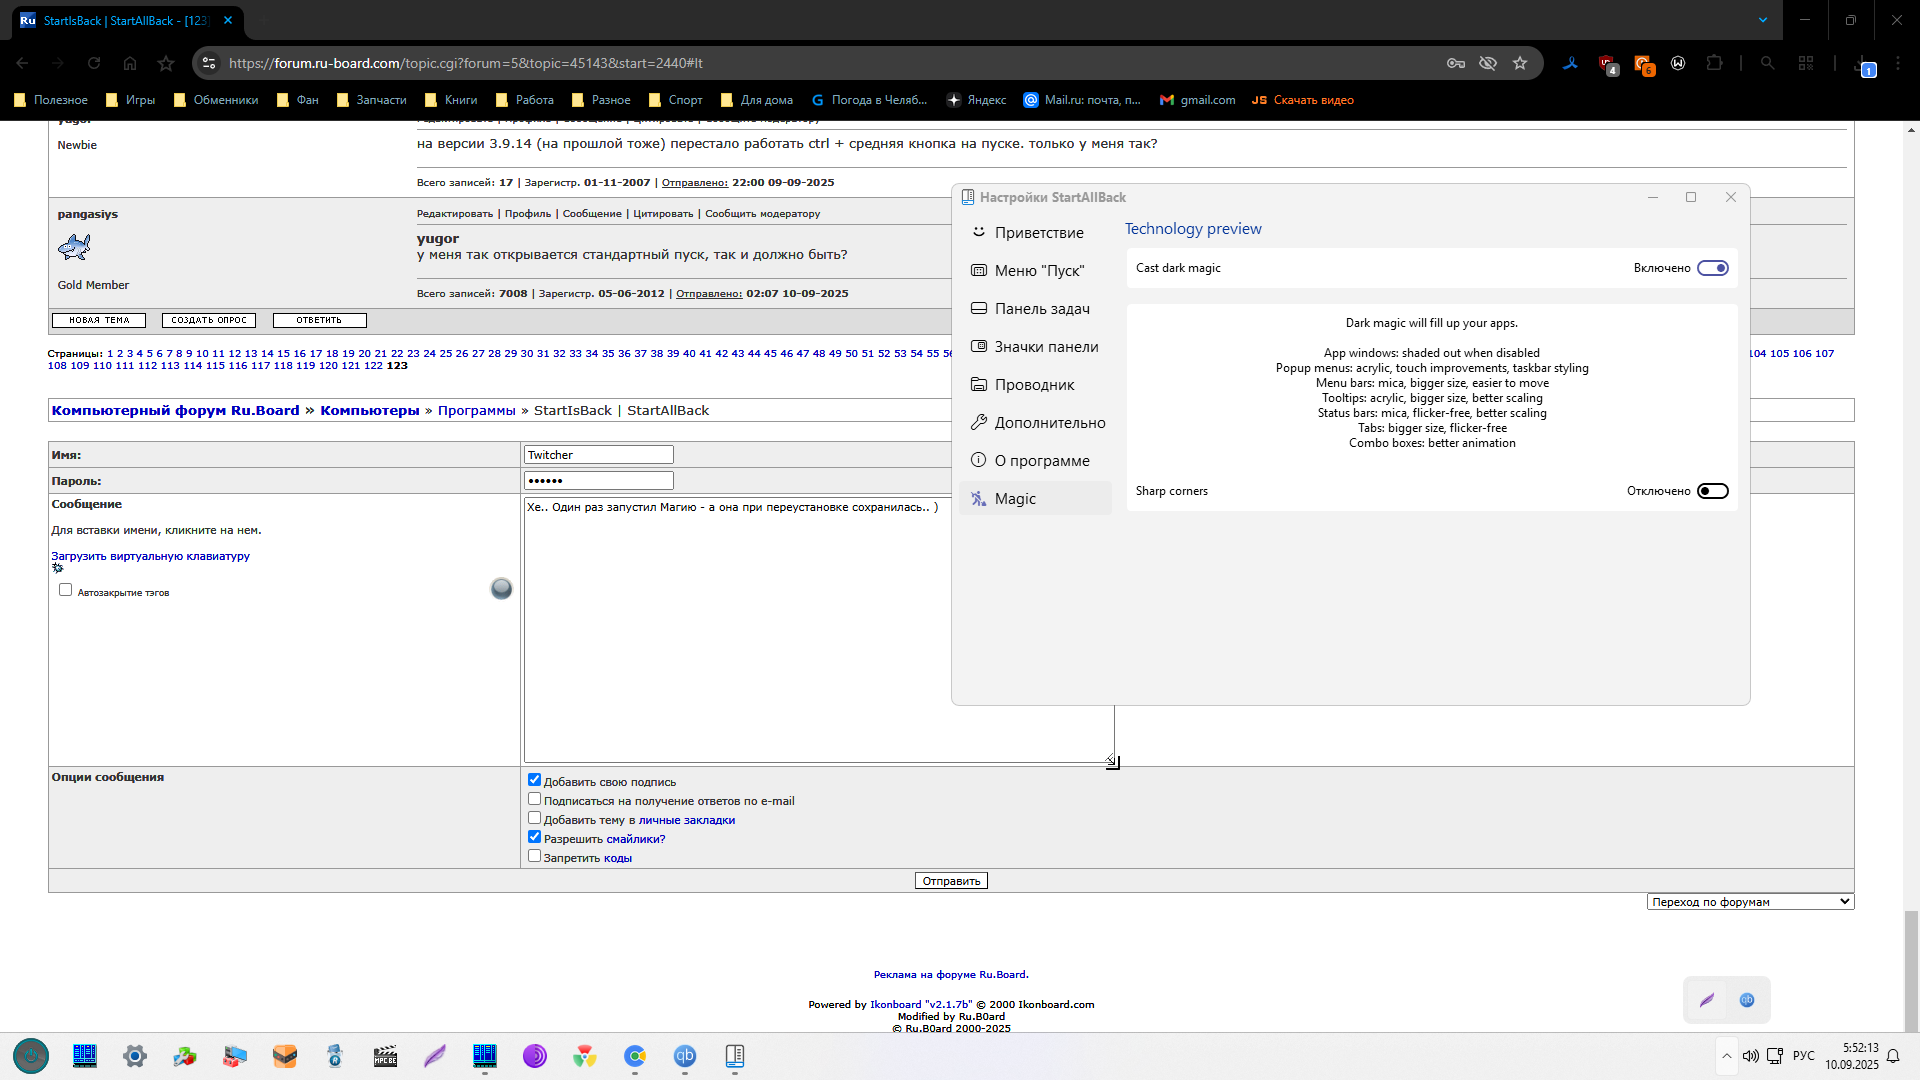Click the Имя input field
Screen dimensions: 1920x1080
[x=598, y=455]
